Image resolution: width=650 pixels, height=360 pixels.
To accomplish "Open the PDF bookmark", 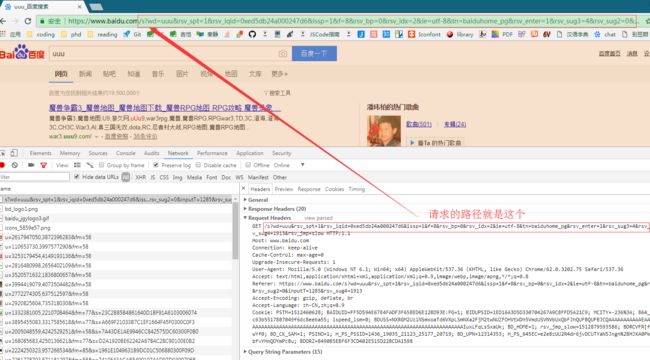I will coord(502,34).
